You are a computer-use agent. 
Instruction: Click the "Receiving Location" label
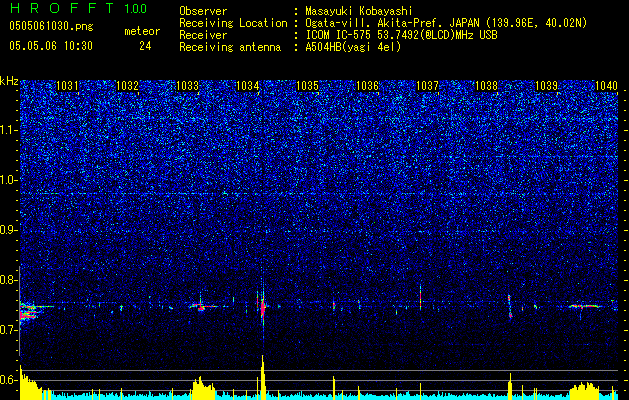pyautogui.click(x=233, y=23)
